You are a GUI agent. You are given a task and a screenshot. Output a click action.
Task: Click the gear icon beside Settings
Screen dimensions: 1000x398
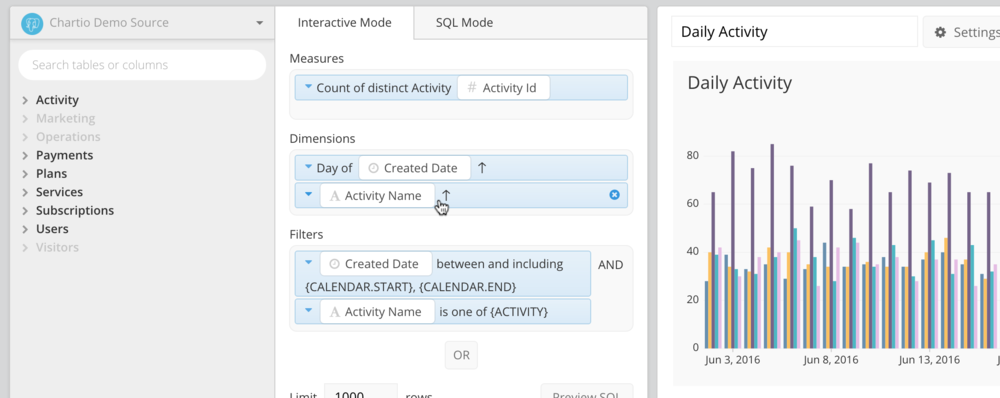940,32
